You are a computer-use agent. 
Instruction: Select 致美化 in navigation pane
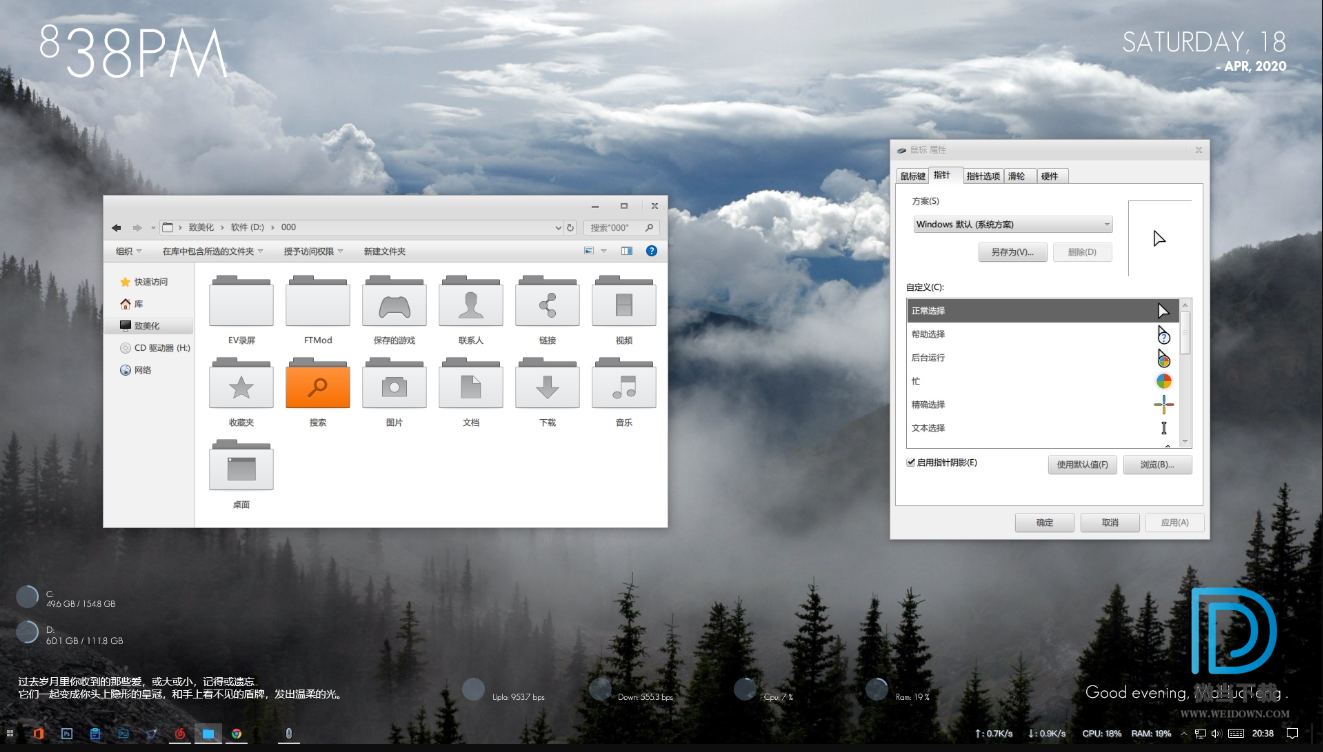point(150,326)
